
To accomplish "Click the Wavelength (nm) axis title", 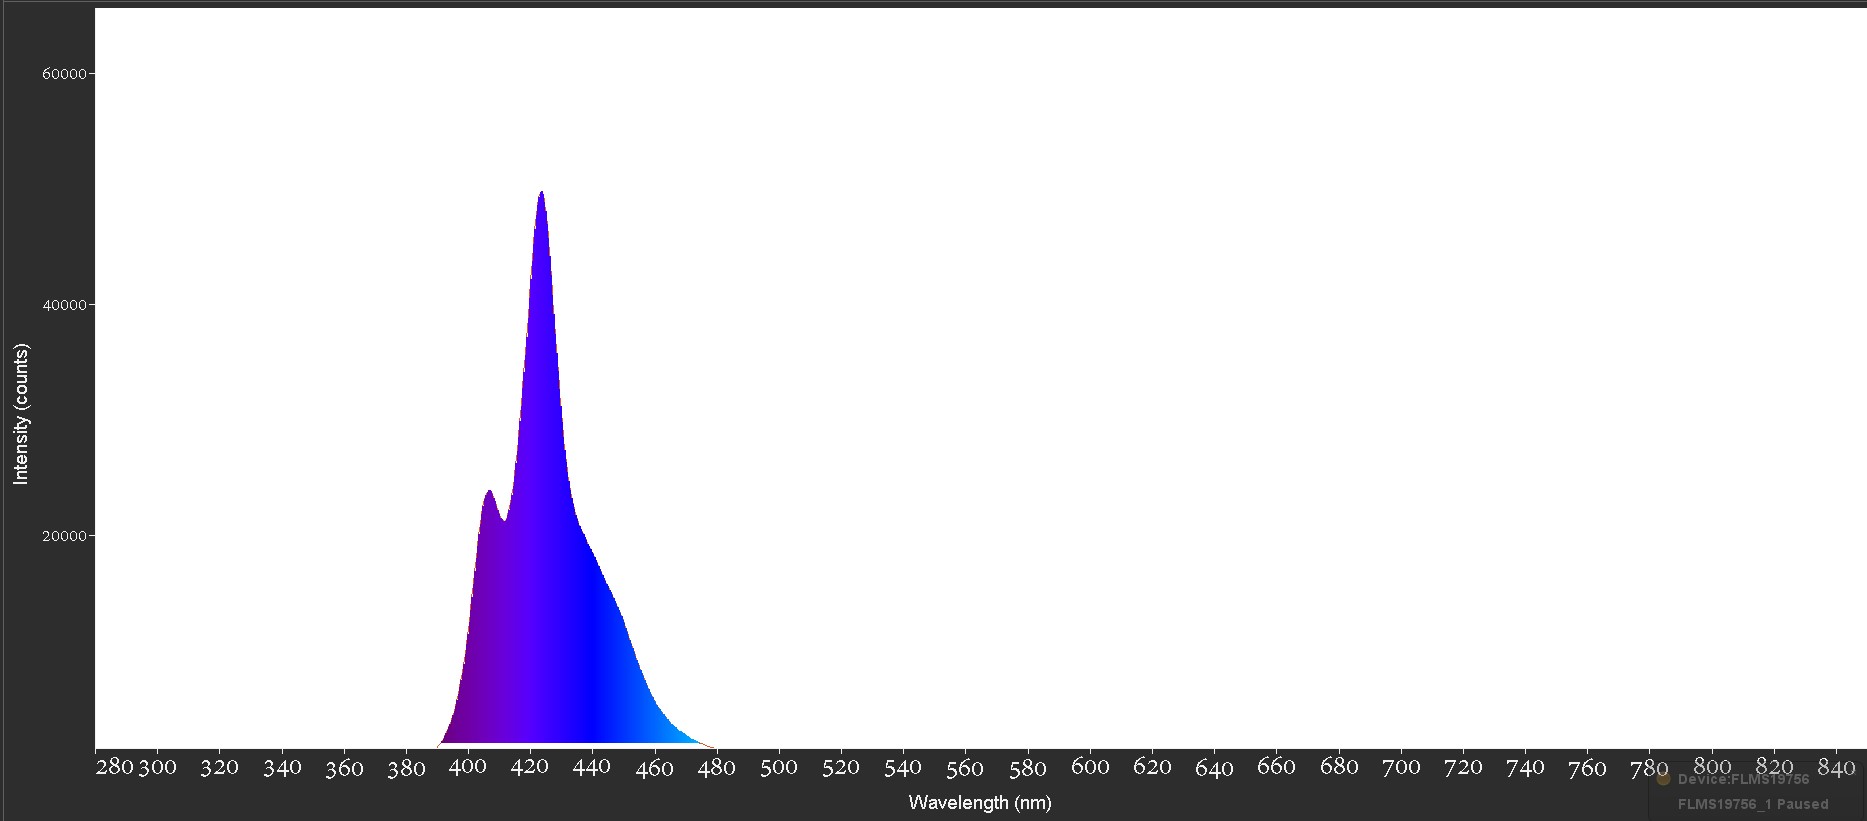I will click(980, 802).
